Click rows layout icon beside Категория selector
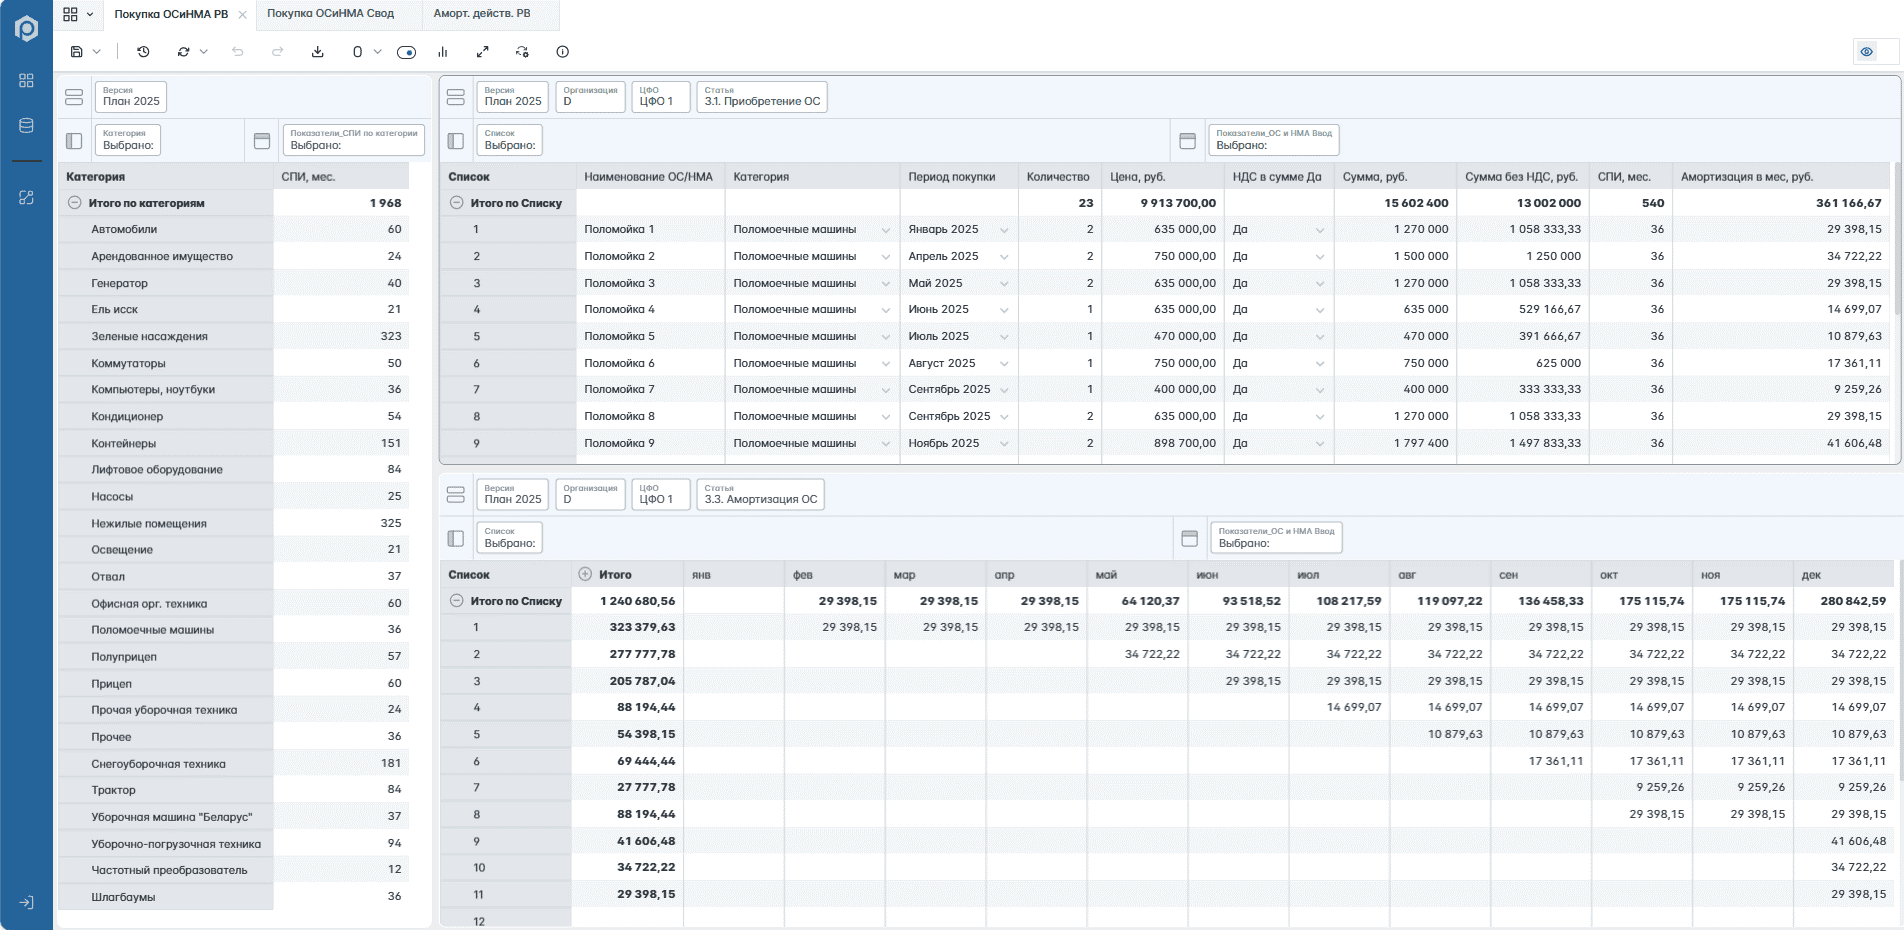Screen dimensions: 1904x930 coord(74,141)
